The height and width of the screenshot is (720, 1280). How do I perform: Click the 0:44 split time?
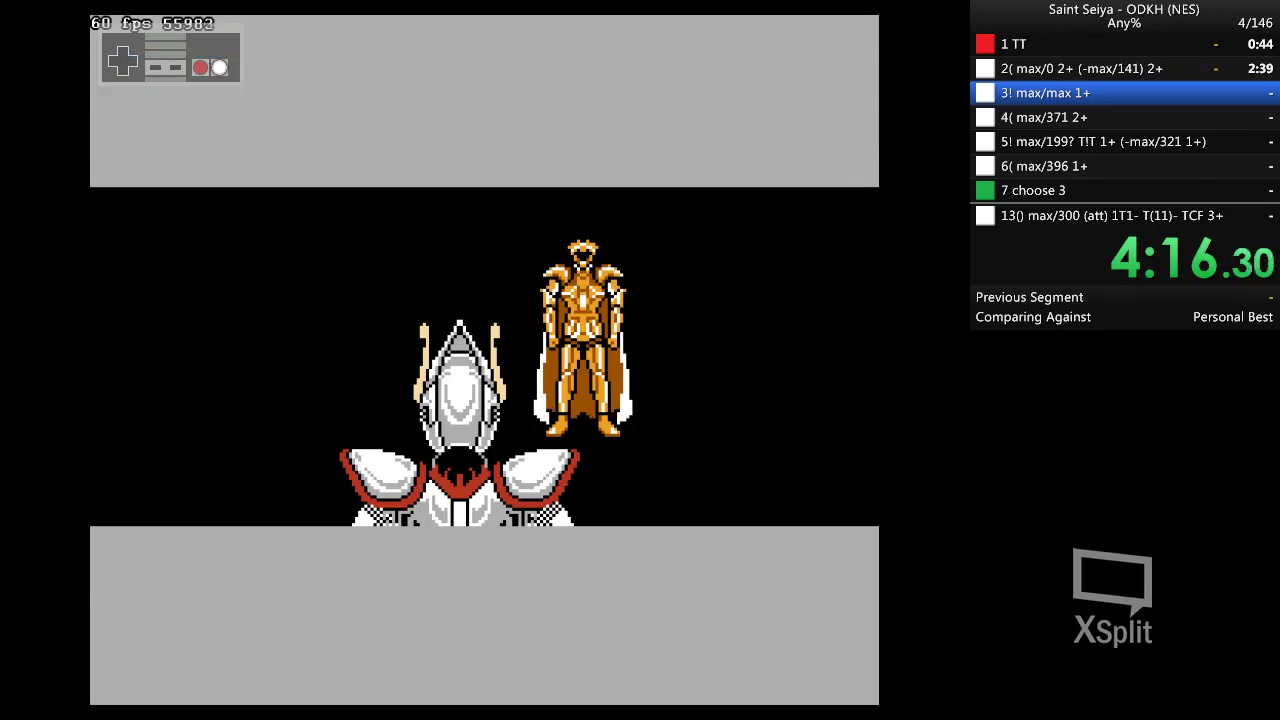1260,44
